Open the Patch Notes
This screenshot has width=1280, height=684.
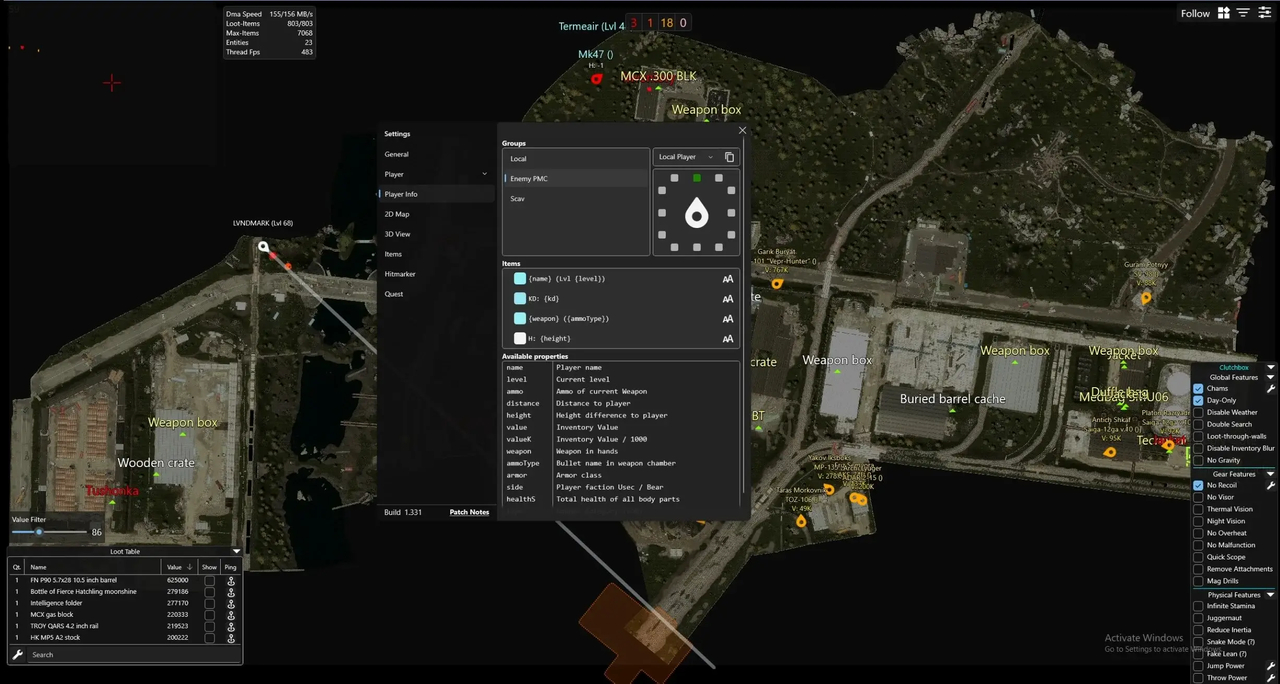pos(469,512)
